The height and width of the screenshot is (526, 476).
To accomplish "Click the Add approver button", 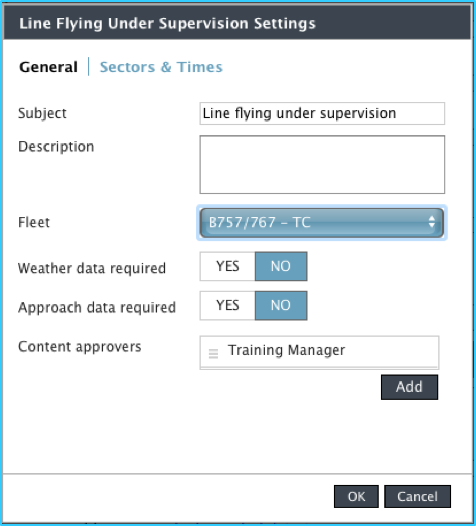I will pos(409,387).
